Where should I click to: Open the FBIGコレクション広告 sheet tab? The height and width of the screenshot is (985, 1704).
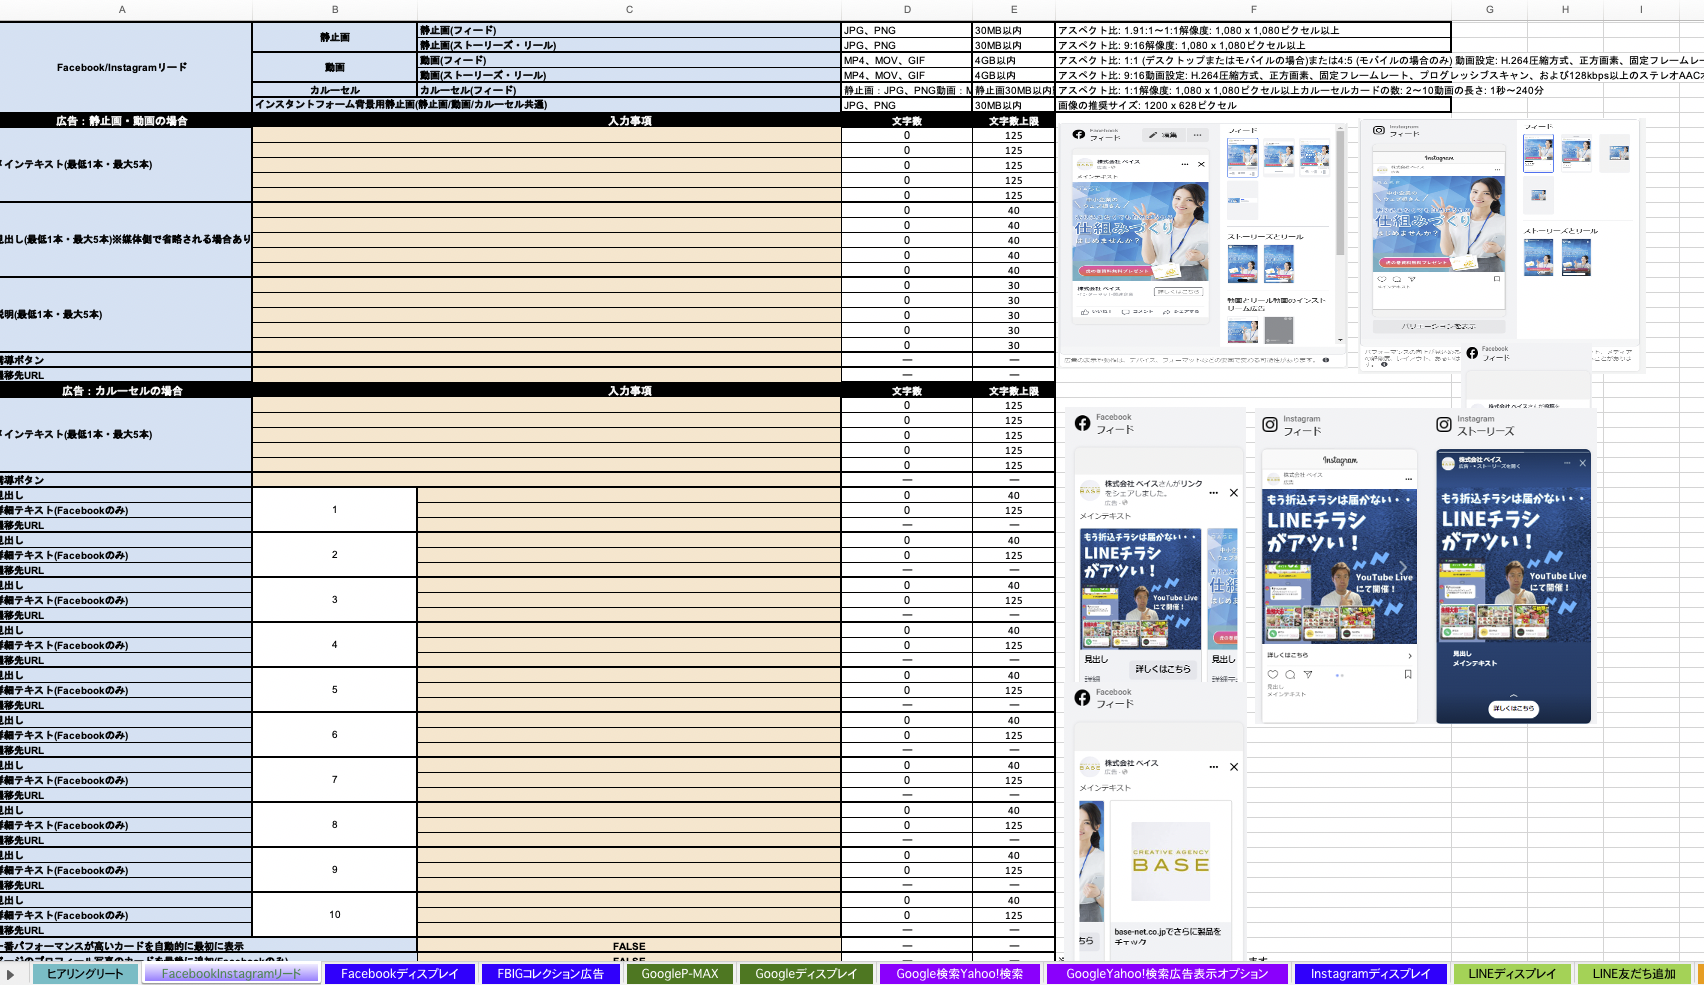coord(550,974)
